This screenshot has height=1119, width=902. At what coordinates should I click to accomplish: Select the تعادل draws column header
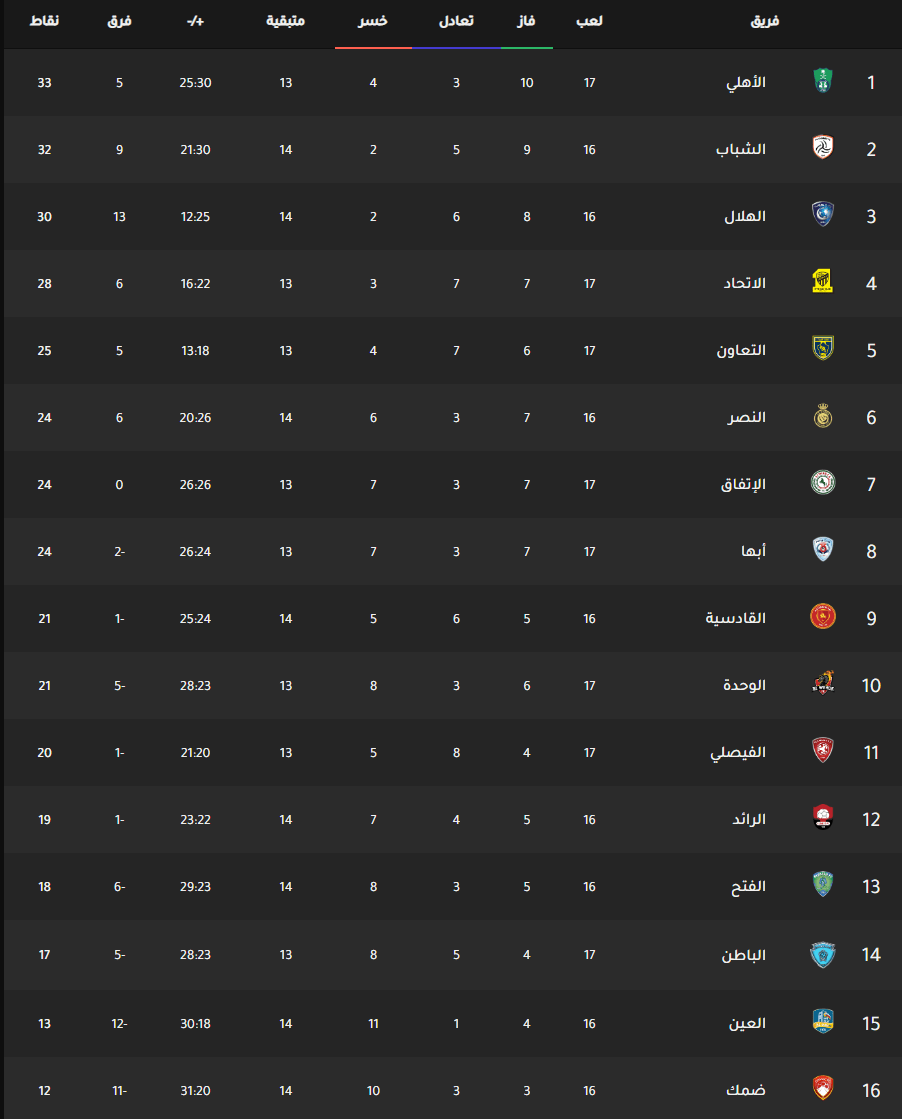(456, 21)
